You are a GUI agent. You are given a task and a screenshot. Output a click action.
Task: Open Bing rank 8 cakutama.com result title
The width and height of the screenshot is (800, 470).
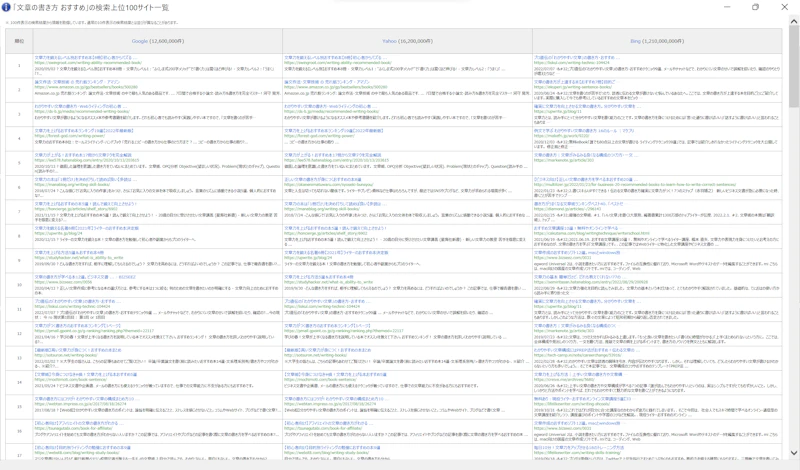coord(576,228)
